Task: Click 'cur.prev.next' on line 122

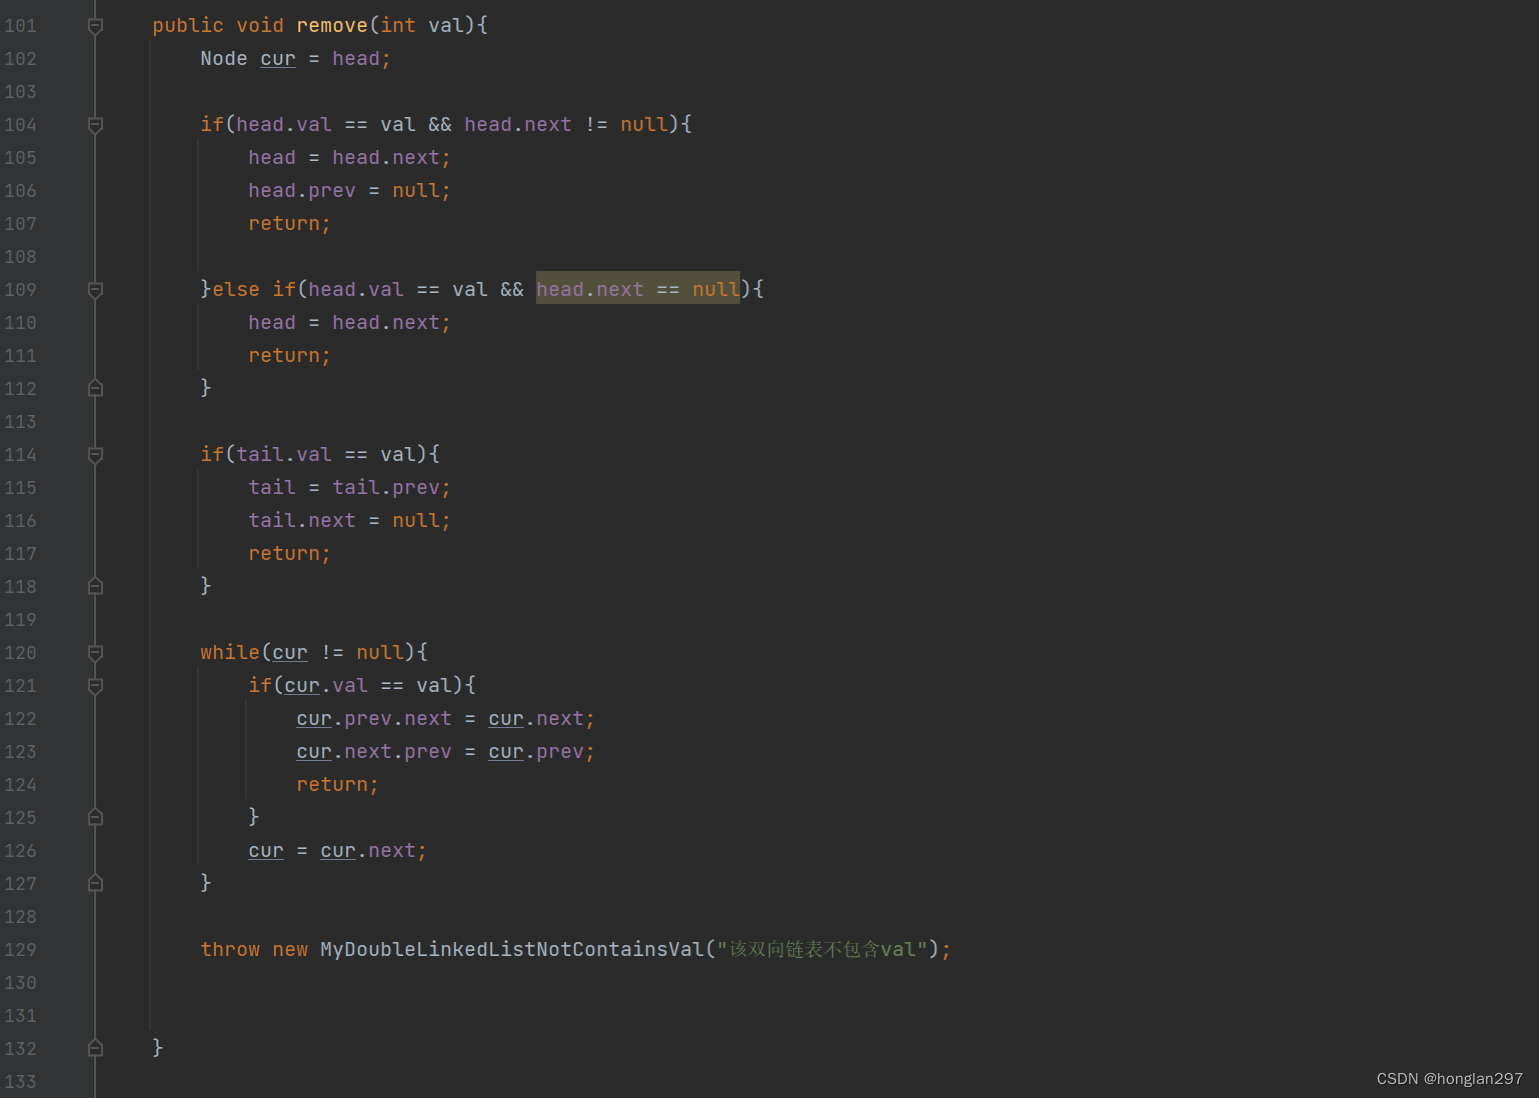Action: (x=374, y=718)
